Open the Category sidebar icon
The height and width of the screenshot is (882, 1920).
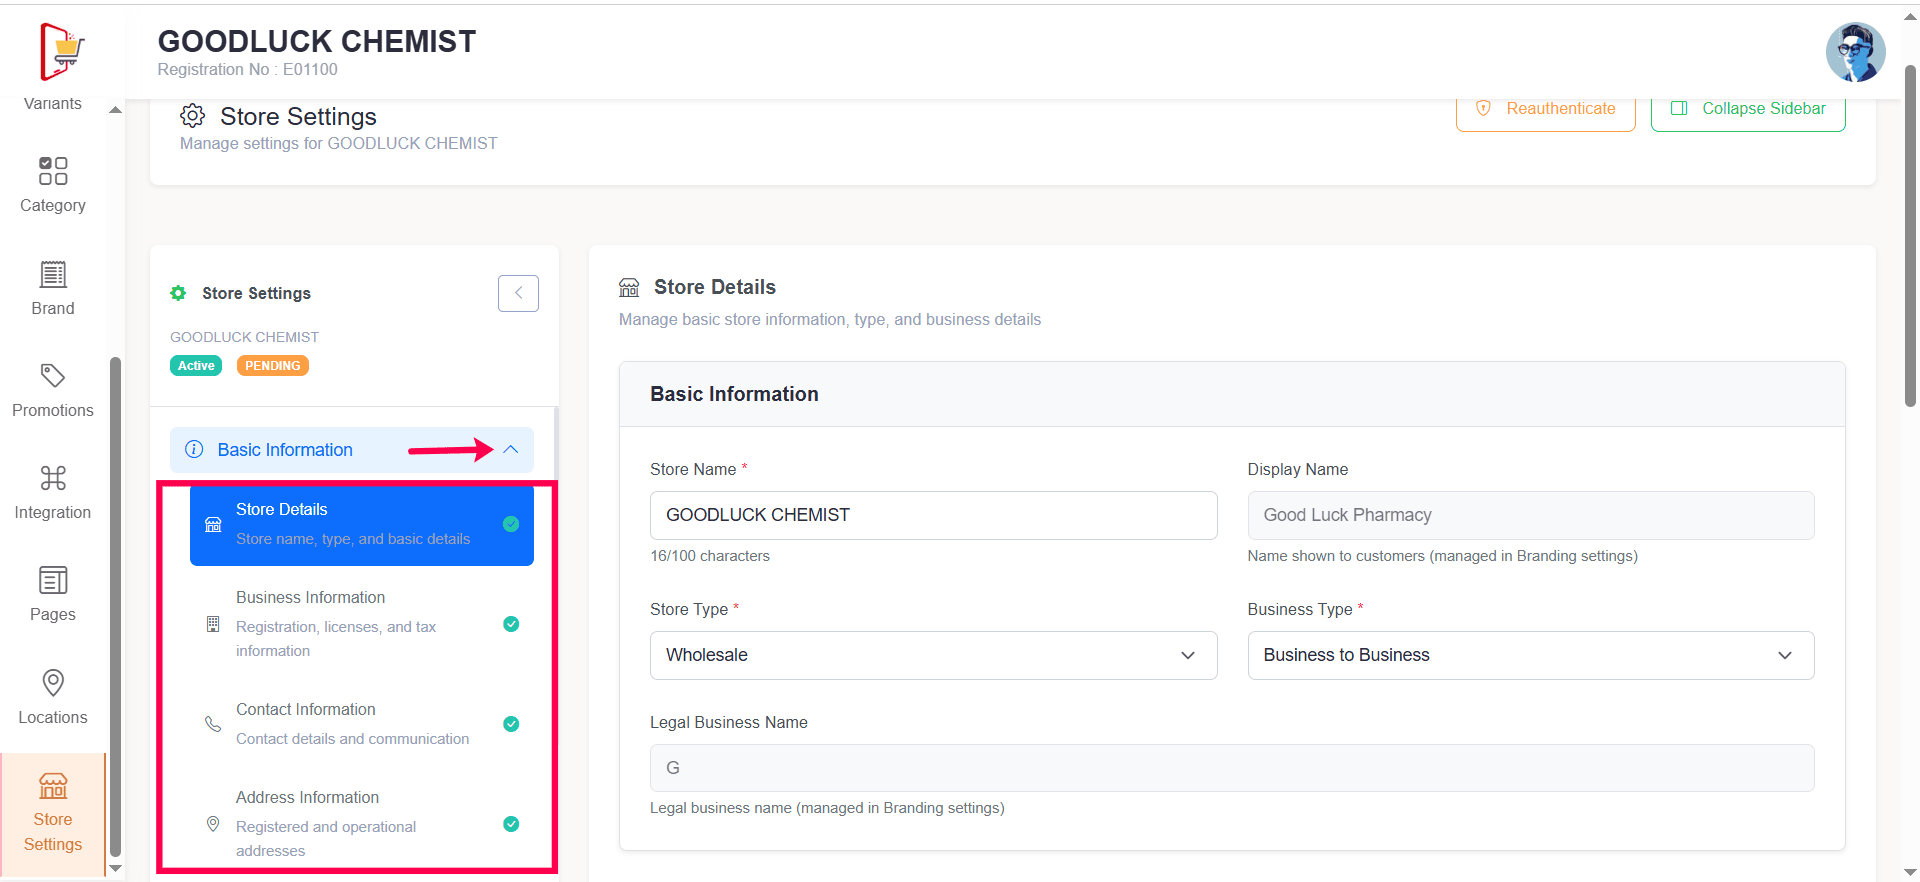point(53,171)
